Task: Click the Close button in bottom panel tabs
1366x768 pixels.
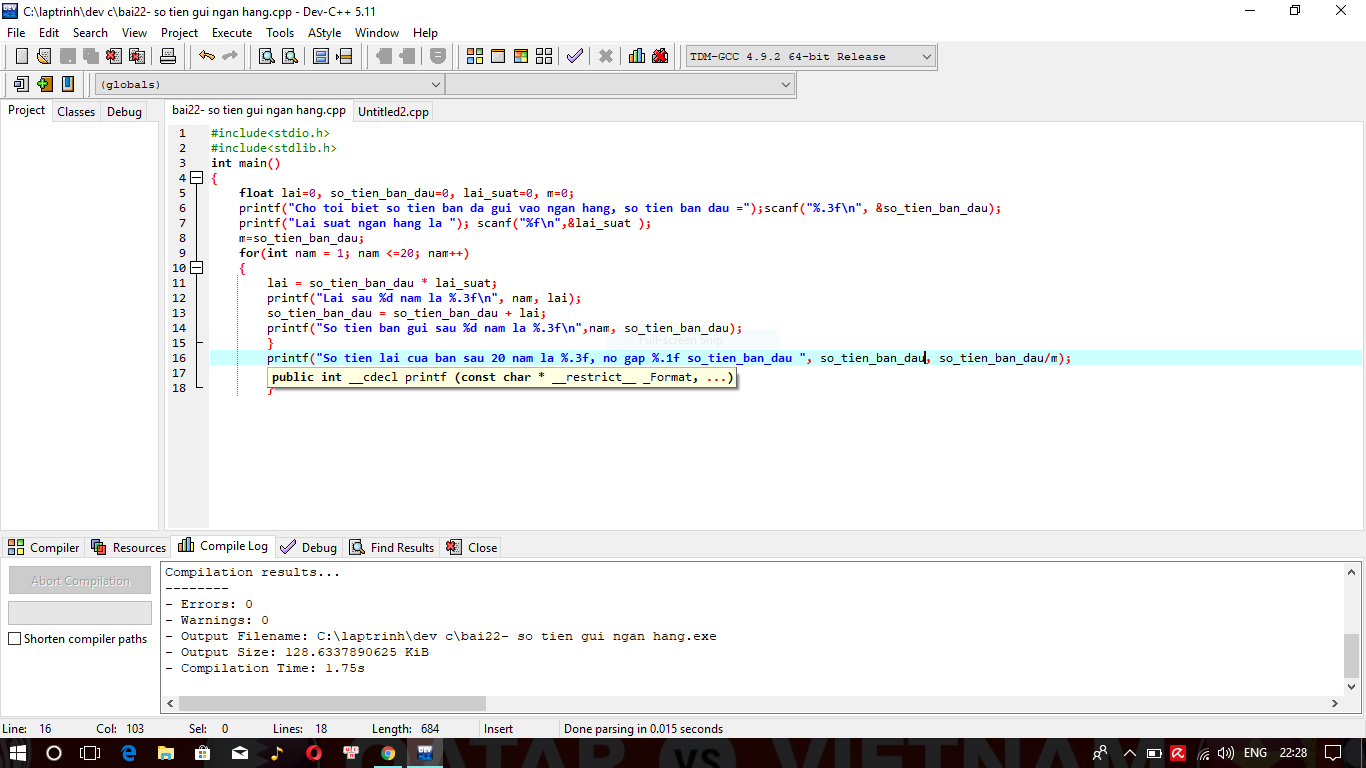Action: [x=472, y=547]
